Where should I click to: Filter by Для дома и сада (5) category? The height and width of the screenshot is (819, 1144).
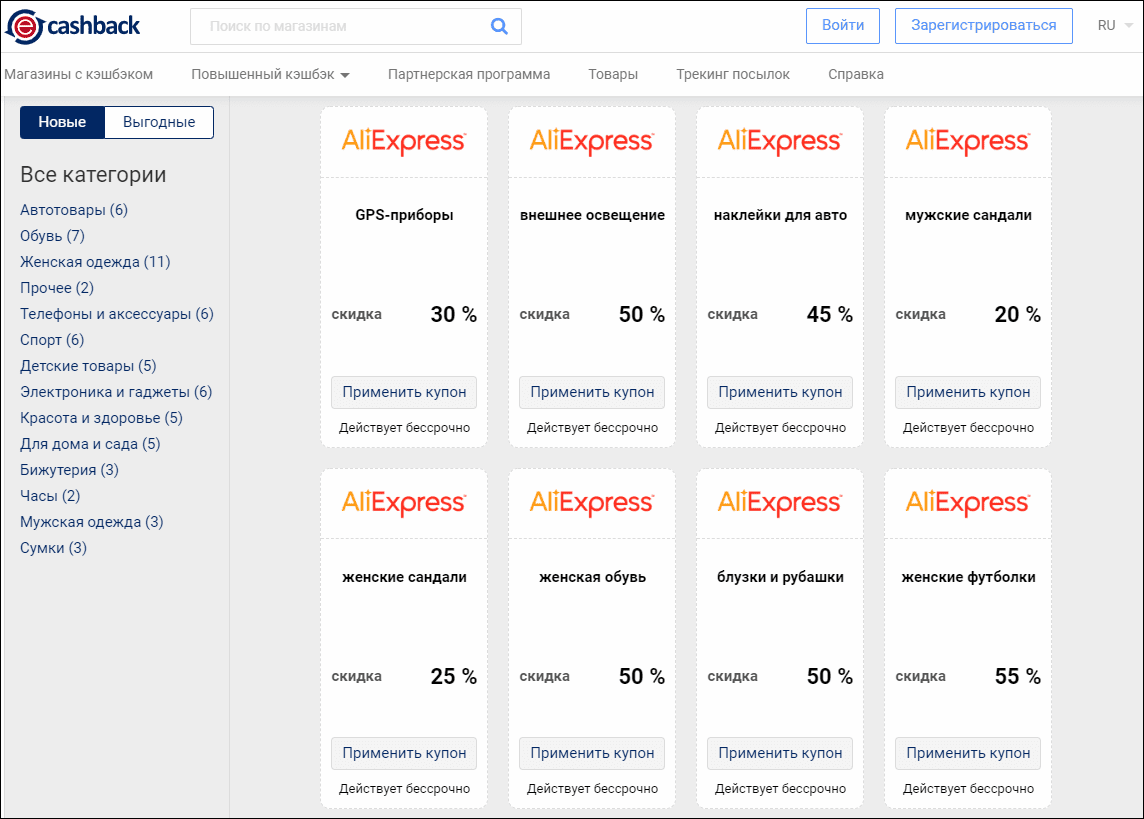tap(90, 444)
